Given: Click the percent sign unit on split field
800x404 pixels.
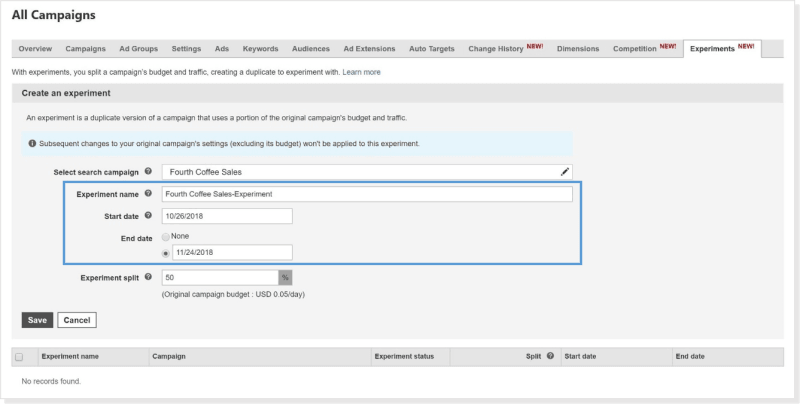Looking at the screenshot, I should pyautogui.click(x=285, y=277).
